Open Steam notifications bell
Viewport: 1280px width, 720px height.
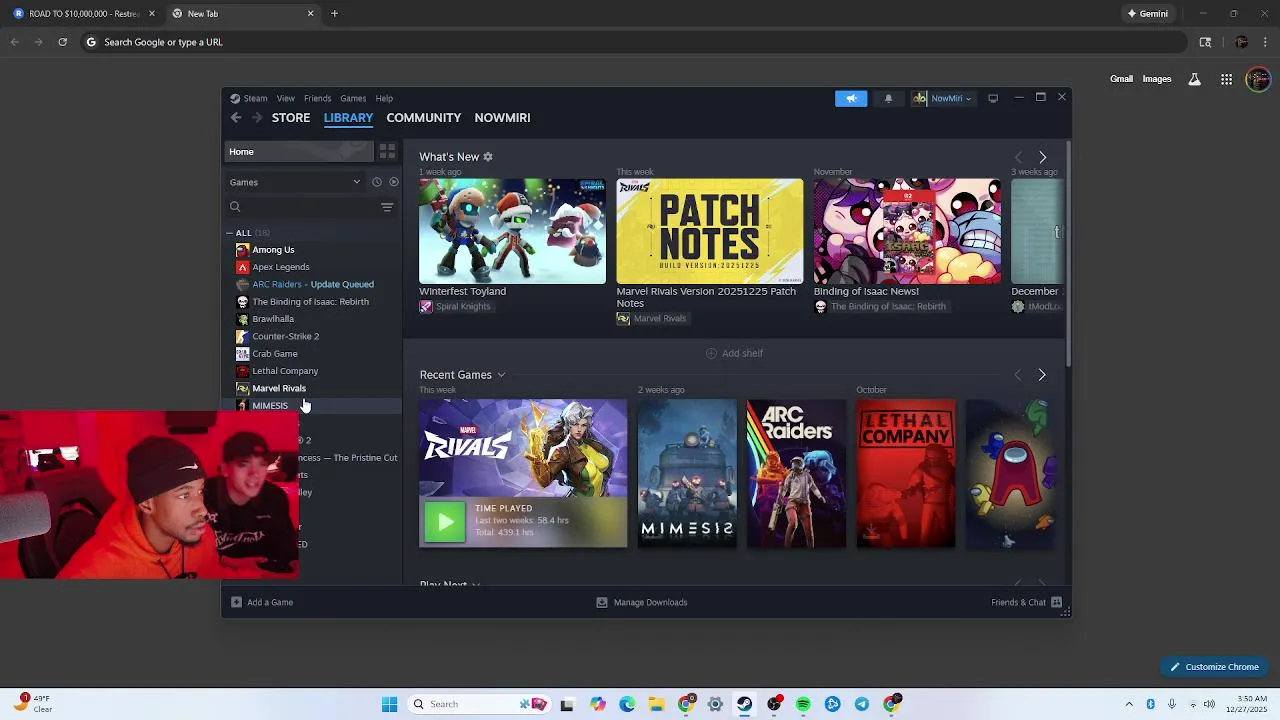coord(888,98)
